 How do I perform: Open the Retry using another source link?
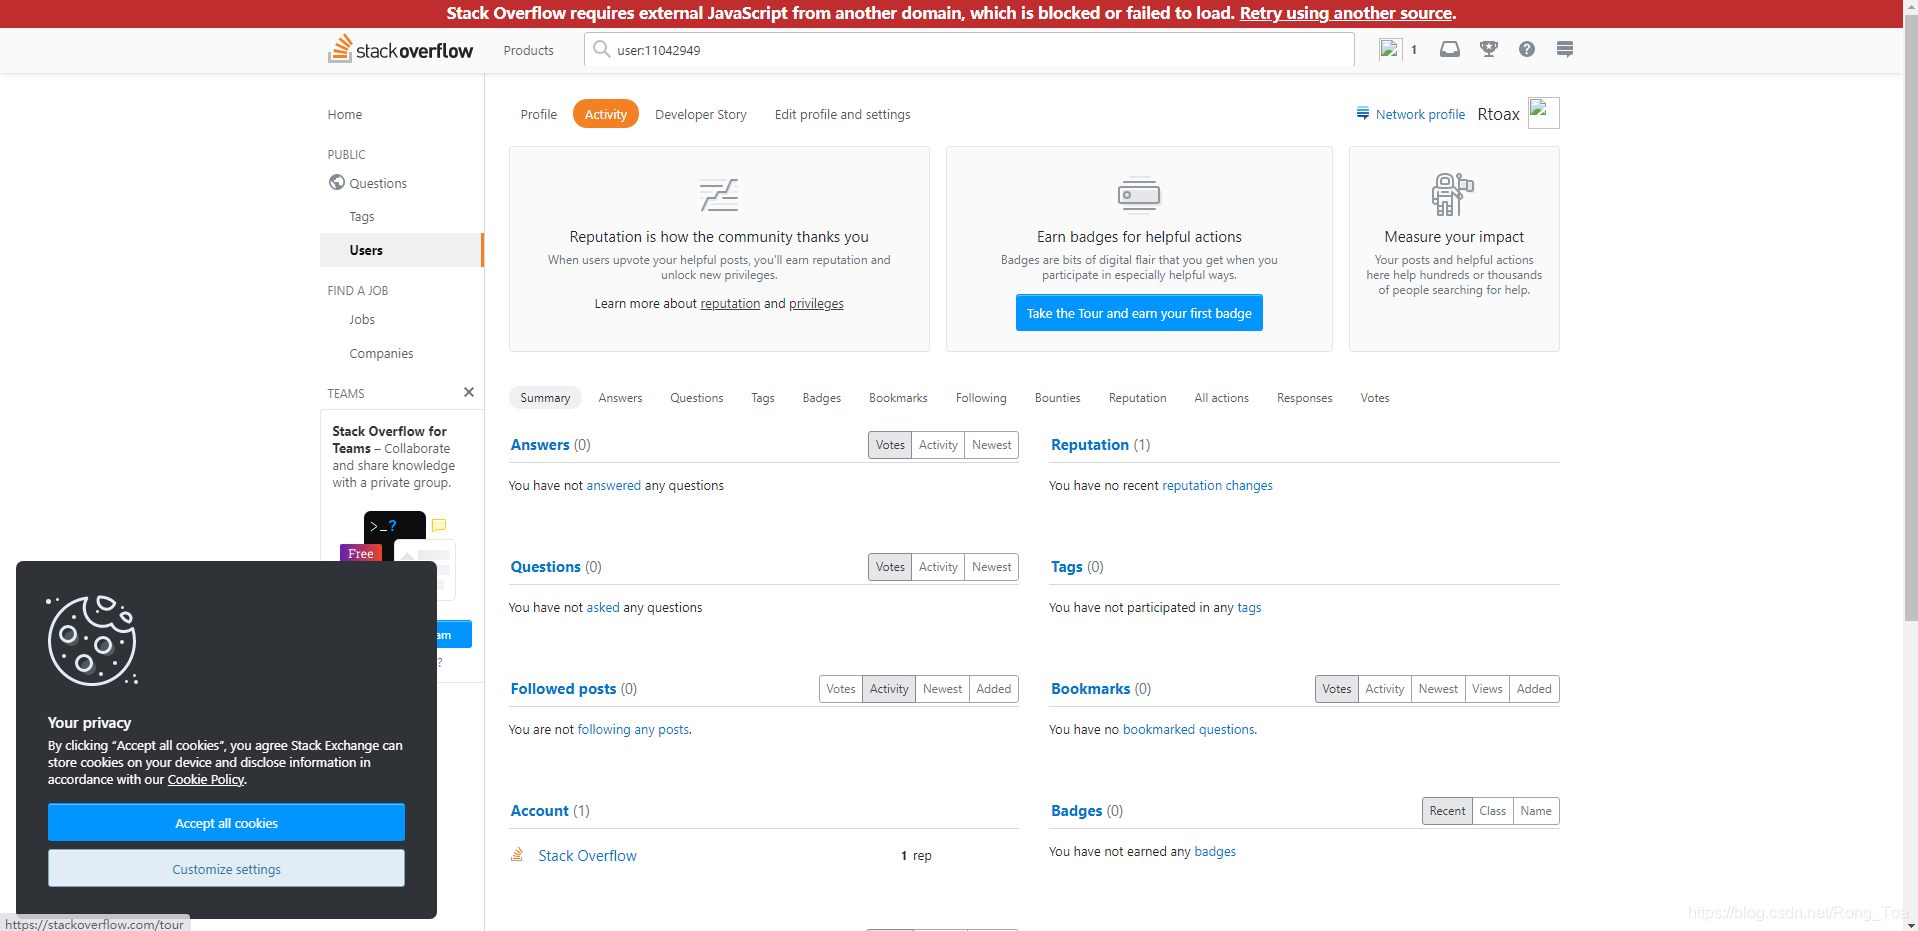click(x=1344, y=13)
